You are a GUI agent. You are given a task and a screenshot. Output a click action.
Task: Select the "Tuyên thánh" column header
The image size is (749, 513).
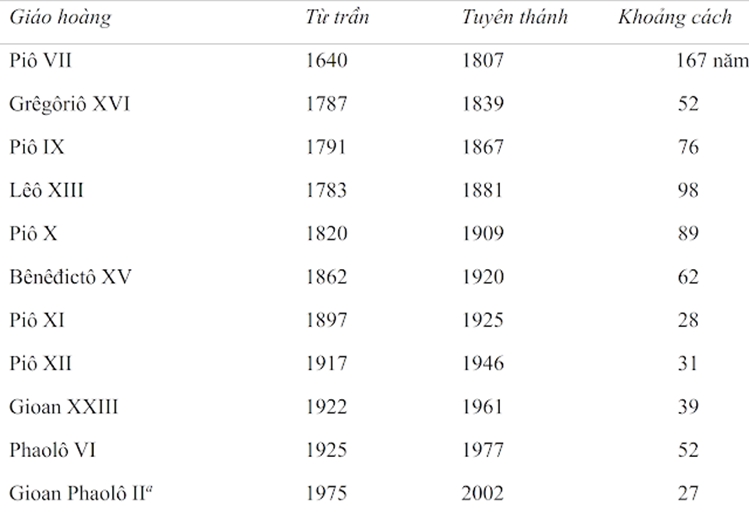(x=515, y=18)
